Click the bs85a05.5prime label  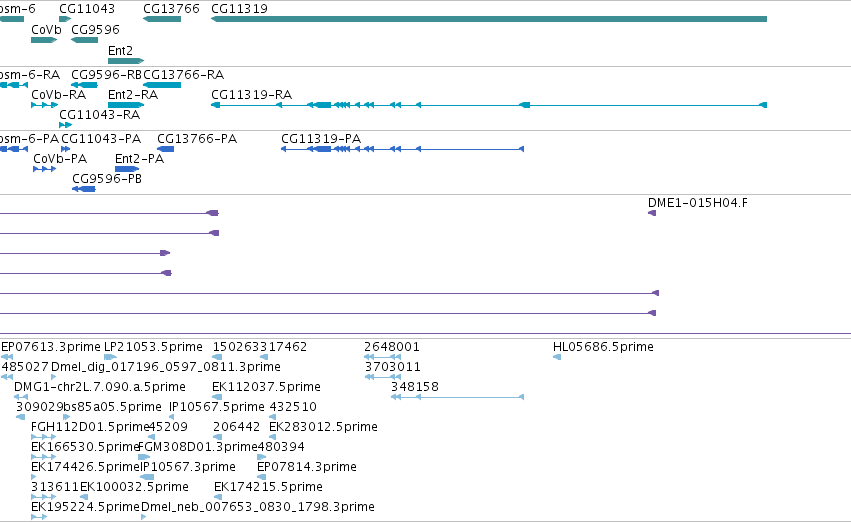click(x=112, y=407)
